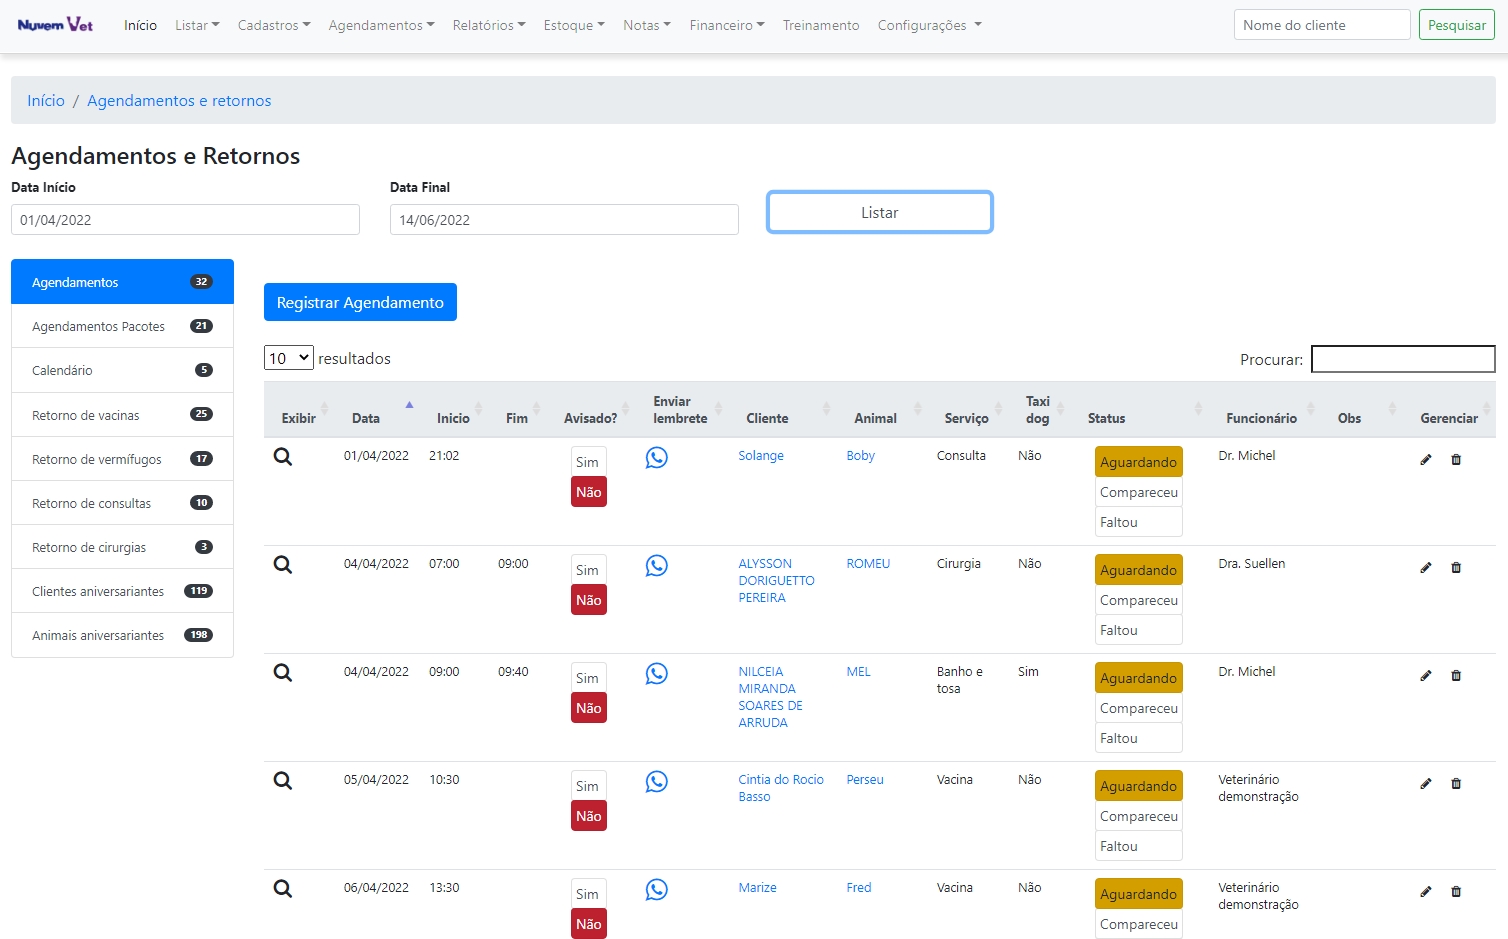Edit MEL's Banho e tosa appointment
This screenshot has width=1508, height=939.
(1426, 676)
